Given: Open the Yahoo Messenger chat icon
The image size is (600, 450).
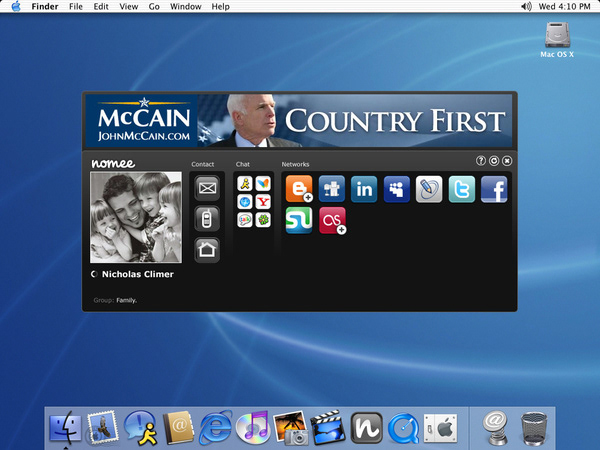Looking at the screenshot, I should pos(263,202).
